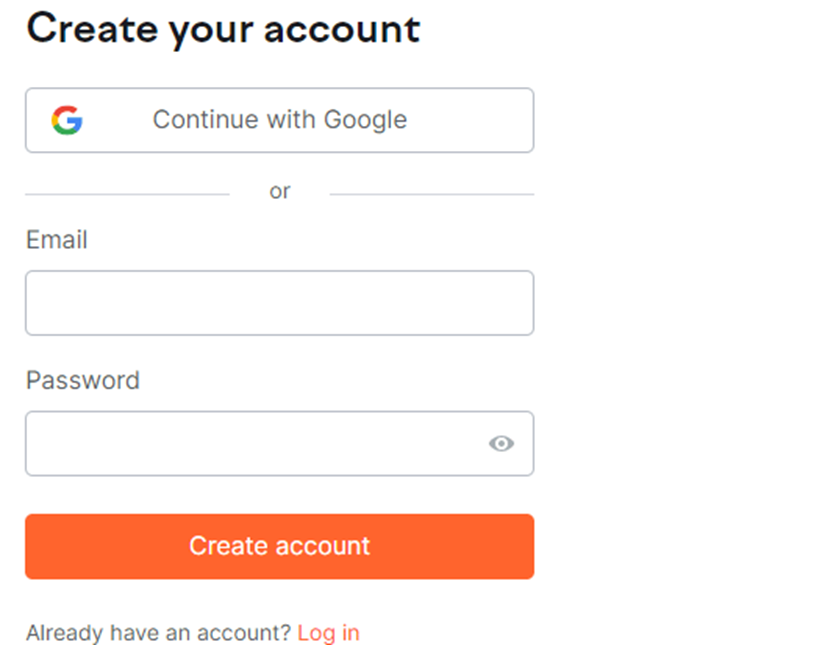Place cursor in the empty Email box

click(x=279, y=303)
